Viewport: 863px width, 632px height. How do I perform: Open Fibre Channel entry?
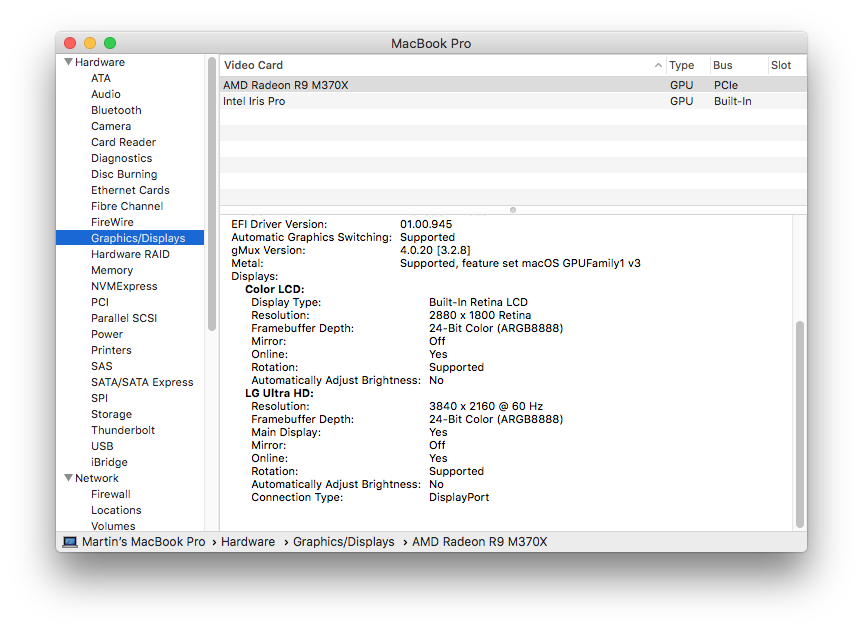(127, 206)
